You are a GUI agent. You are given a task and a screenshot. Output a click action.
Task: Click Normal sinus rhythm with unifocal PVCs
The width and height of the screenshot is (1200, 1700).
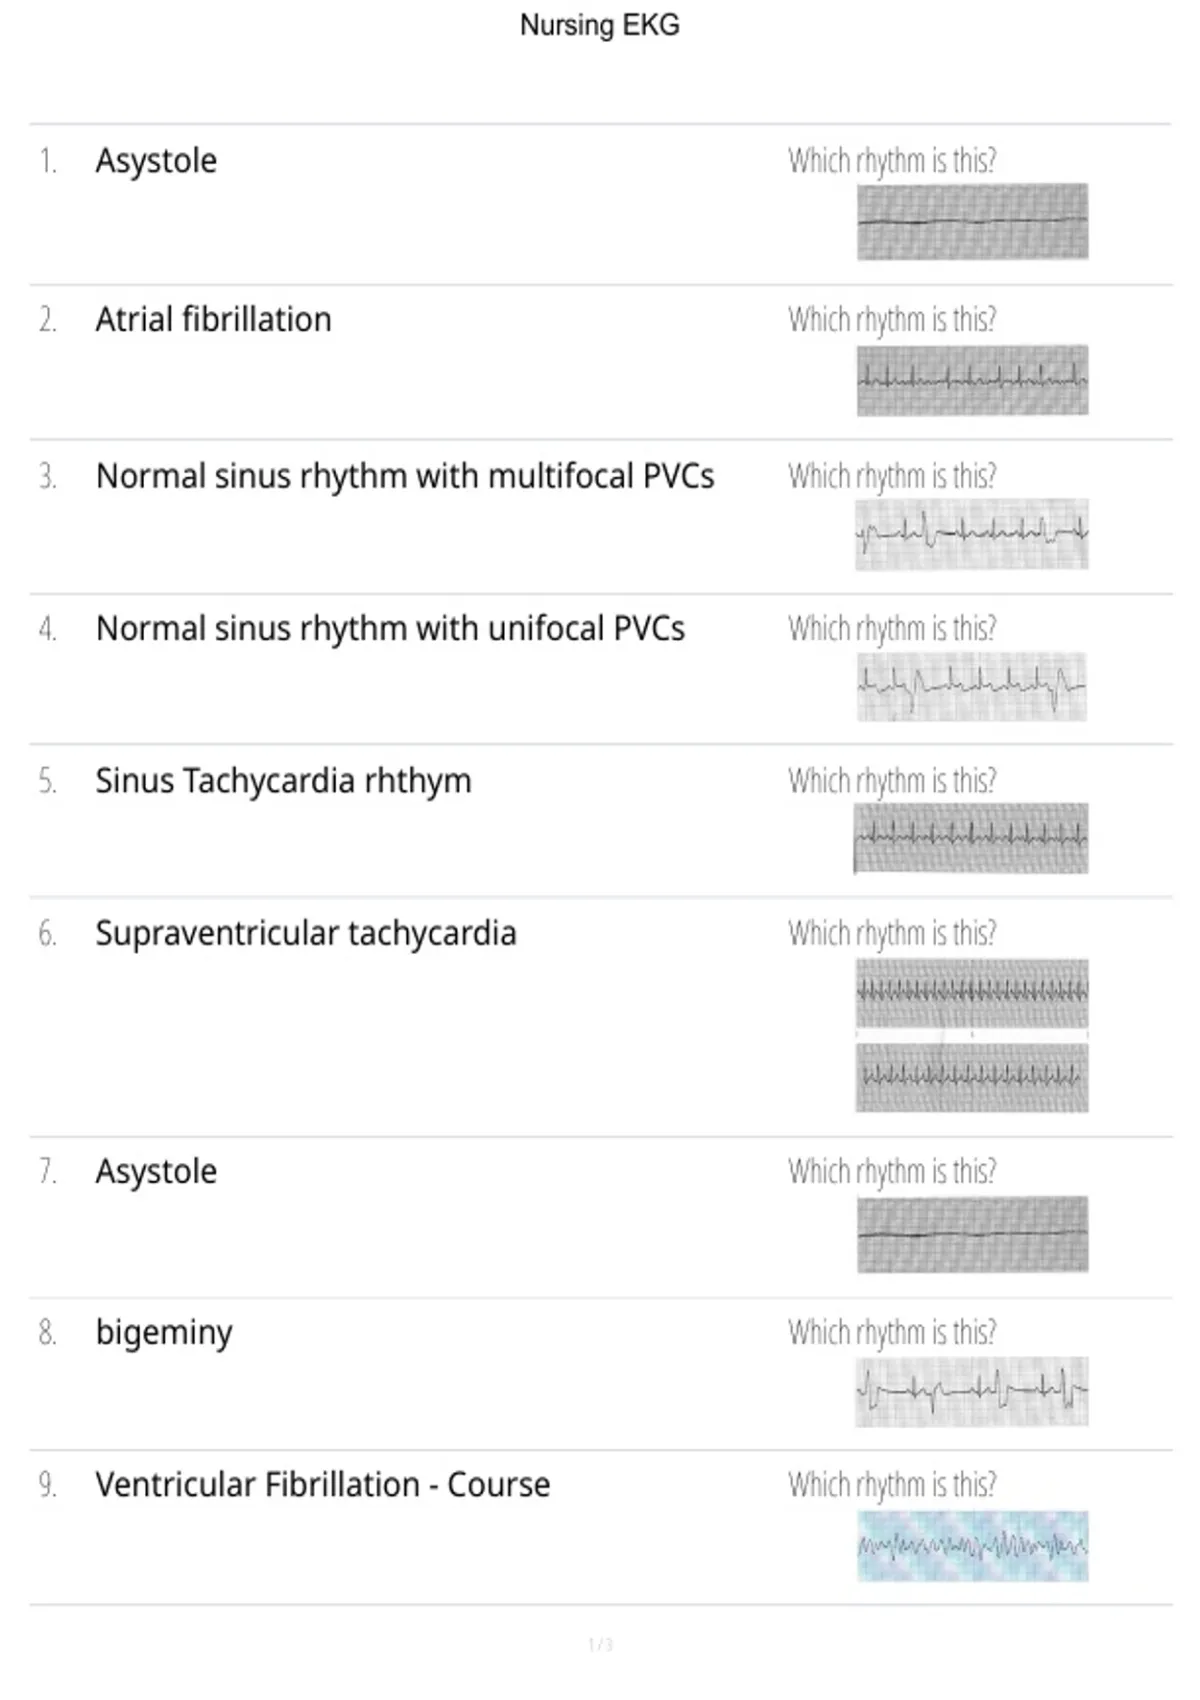tap(390, 629)
